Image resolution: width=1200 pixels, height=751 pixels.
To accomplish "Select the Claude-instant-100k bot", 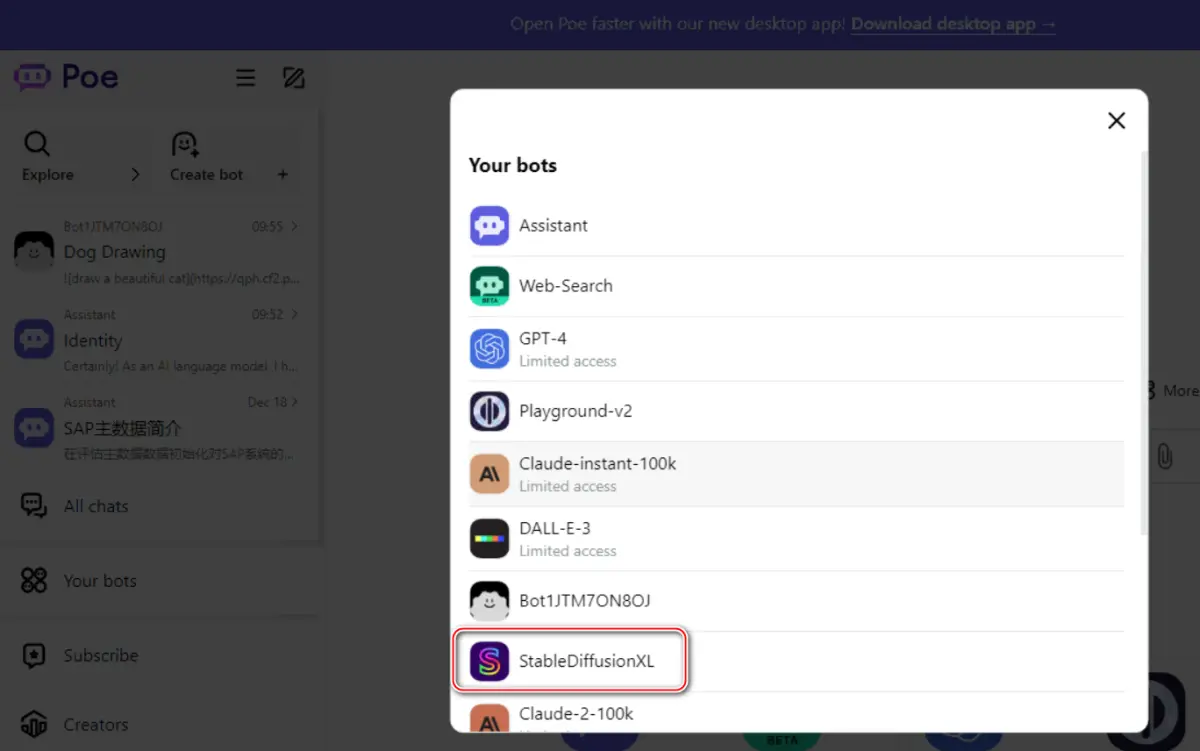I will (796, 474).
